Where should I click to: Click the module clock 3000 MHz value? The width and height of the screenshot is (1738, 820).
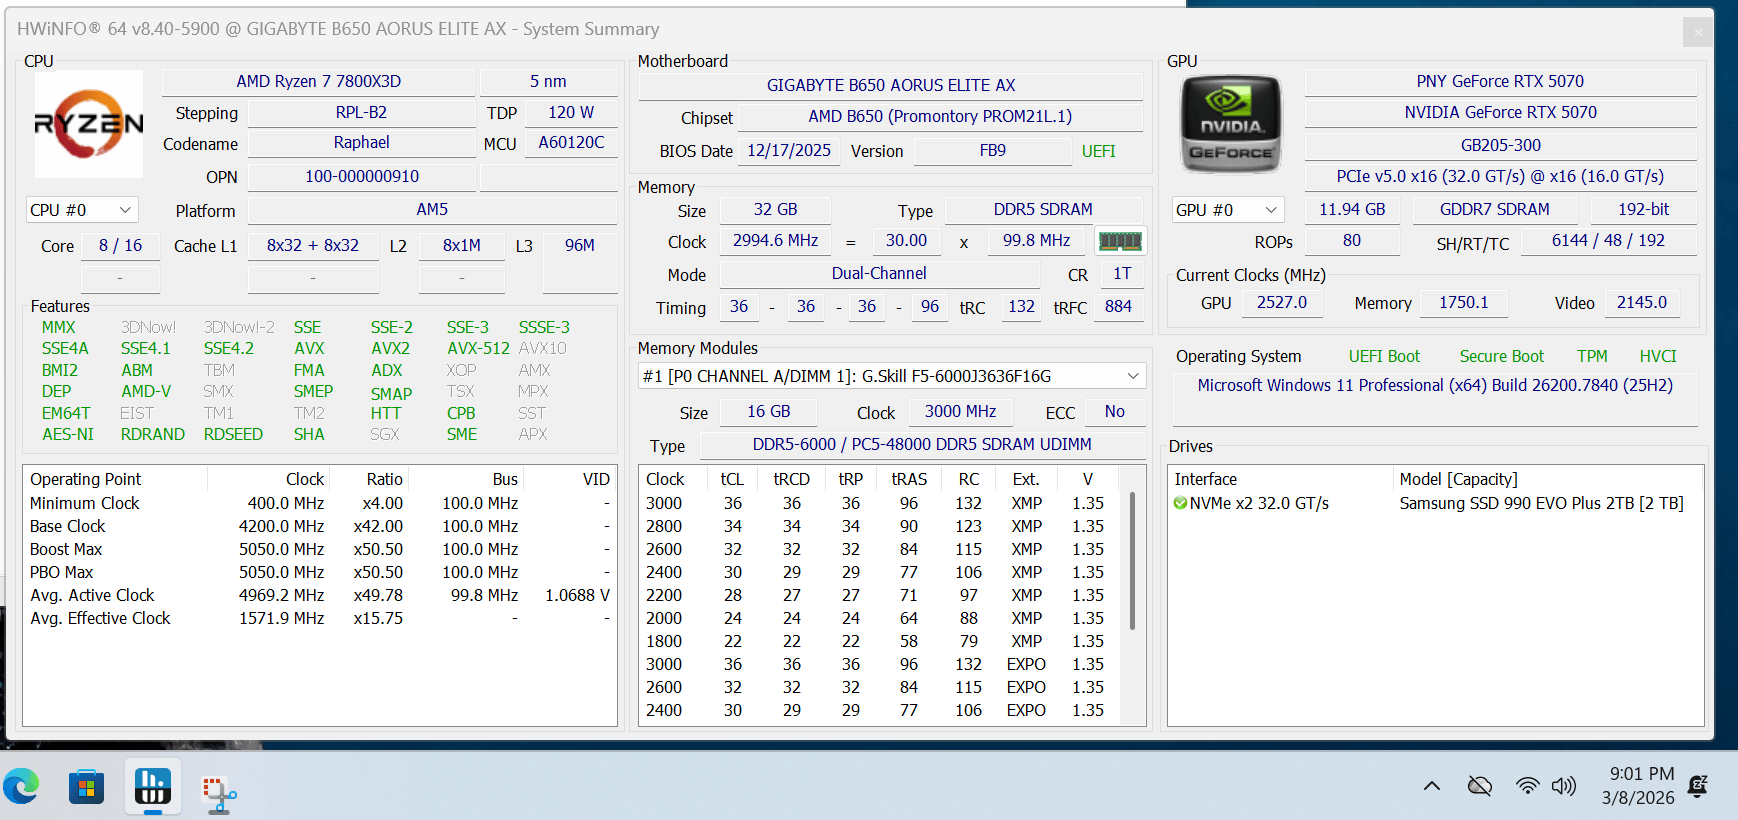tap(960, 411)
